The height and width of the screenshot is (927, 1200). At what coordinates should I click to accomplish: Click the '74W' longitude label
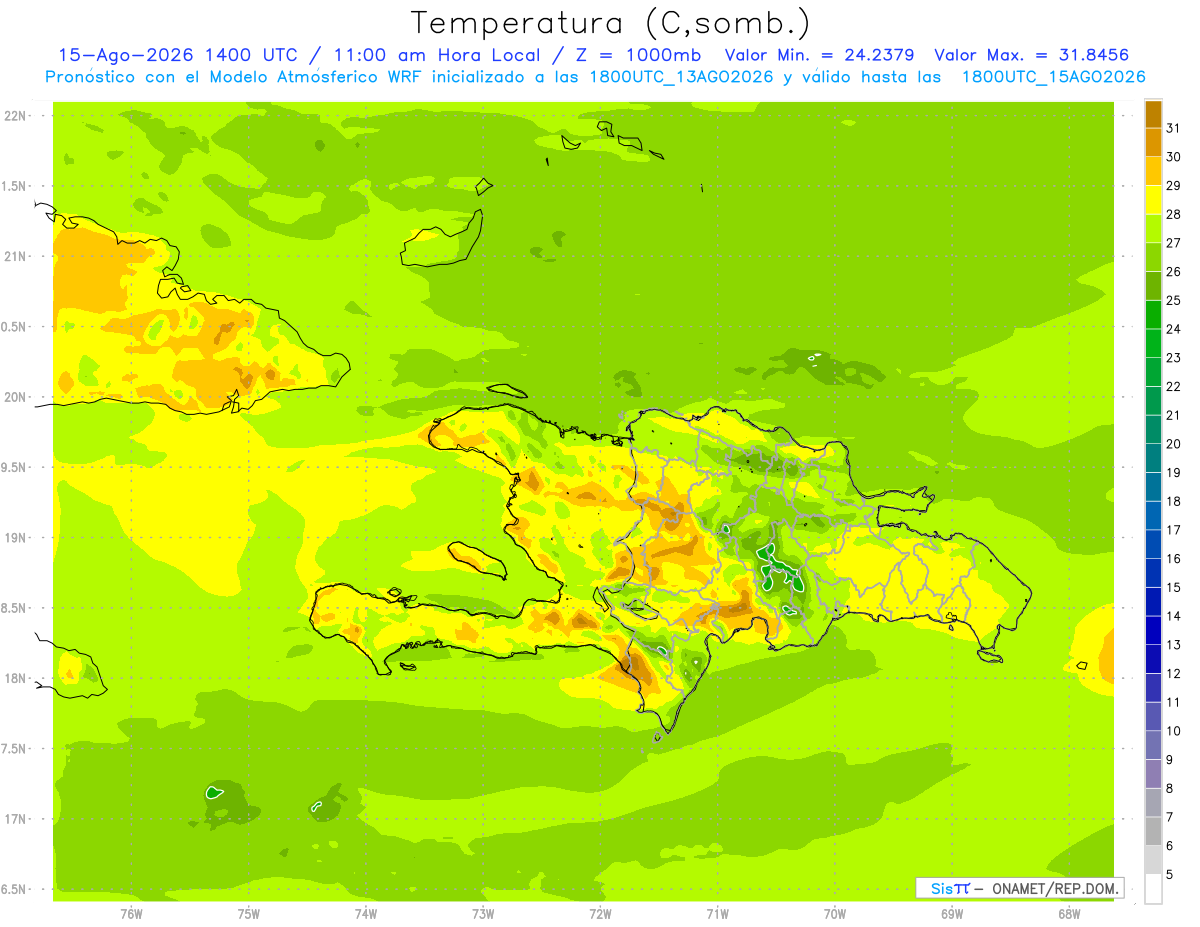[x=366, y=914]
